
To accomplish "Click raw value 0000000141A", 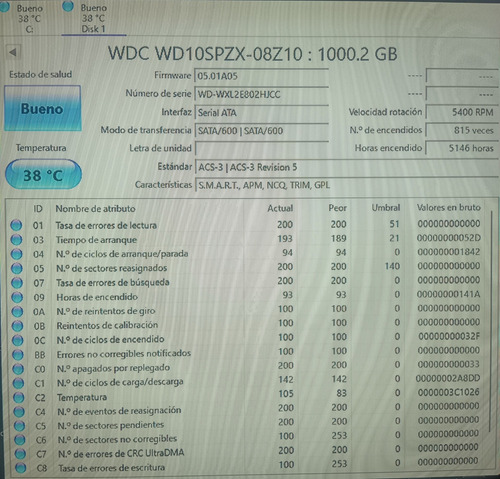I will [449, 294].
